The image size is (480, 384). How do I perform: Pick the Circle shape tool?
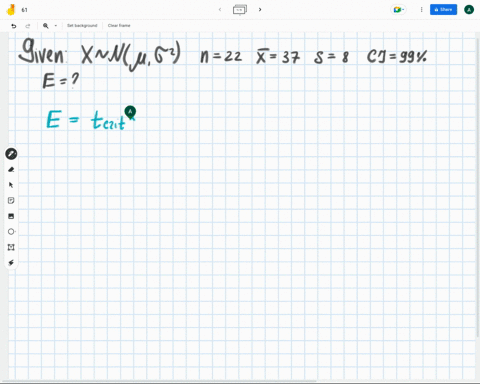click(x=11, y=231)
